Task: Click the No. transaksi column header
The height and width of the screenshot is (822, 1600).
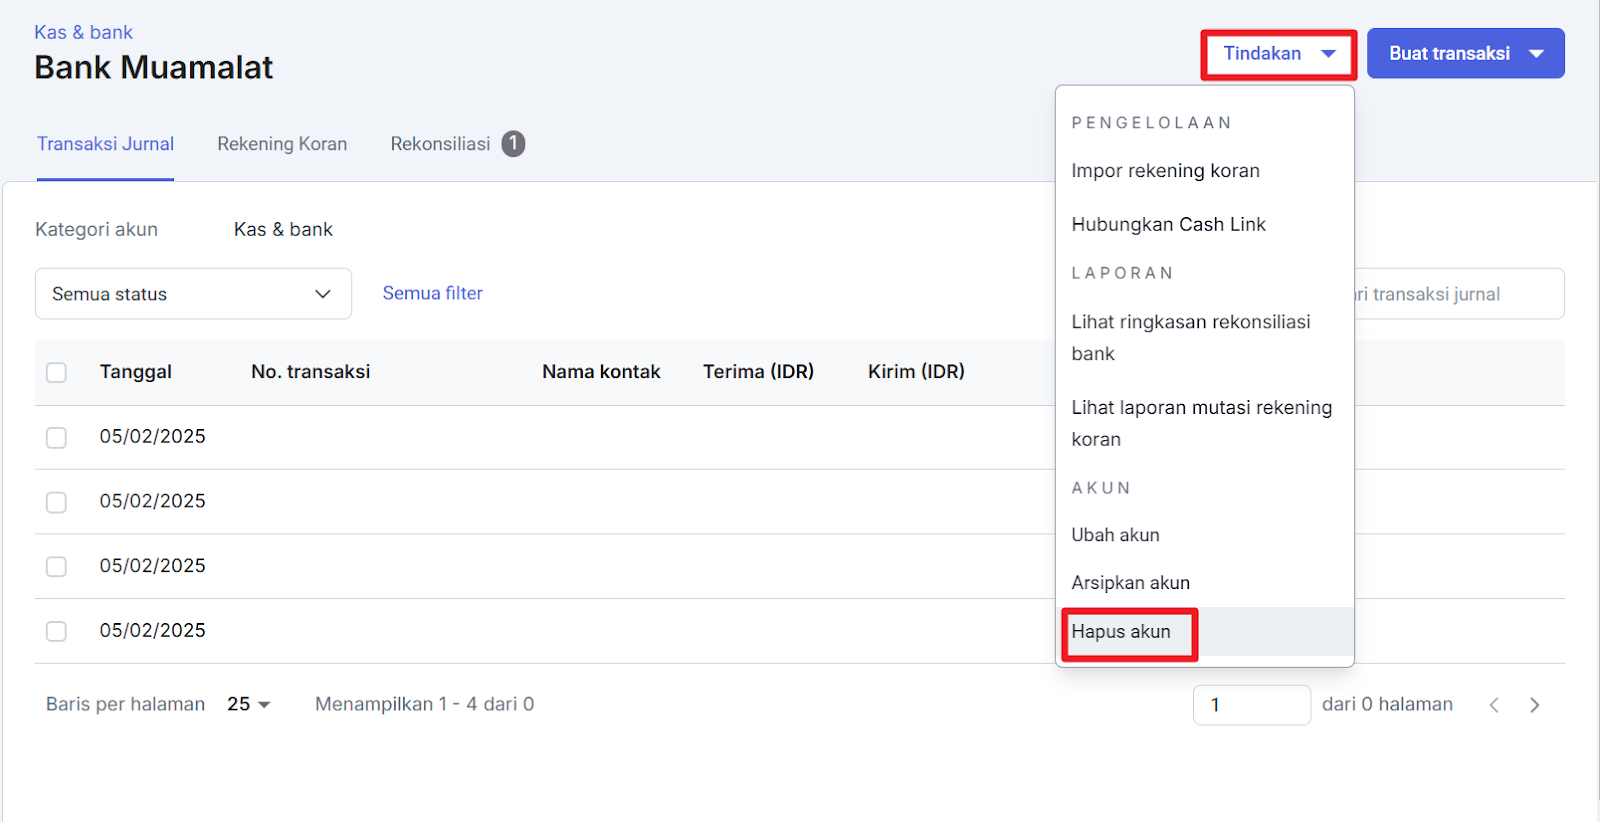Action: (x=310, y=372)
